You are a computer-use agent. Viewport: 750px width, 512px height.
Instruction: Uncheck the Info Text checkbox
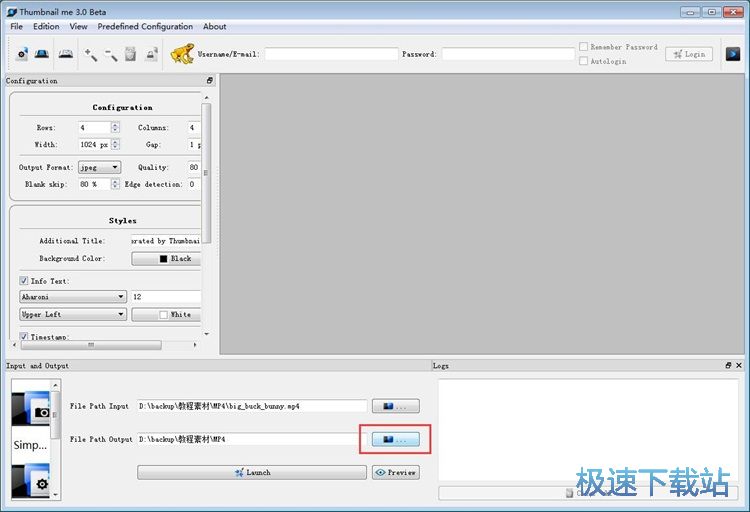[24, 280]
